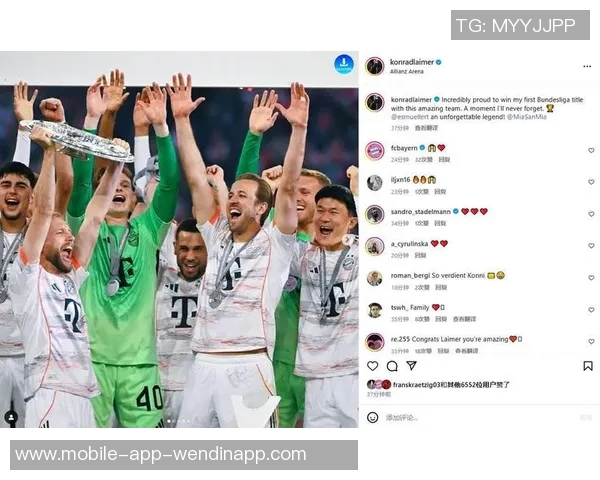Like the fcbayern comment
This screenshot has width=600, height=480.
[591, 150]
